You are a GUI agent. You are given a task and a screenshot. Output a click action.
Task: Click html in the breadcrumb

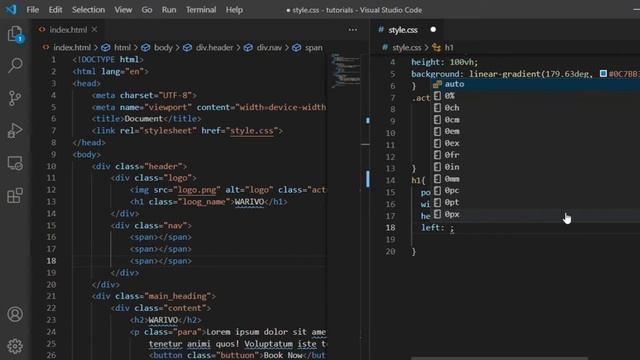pyautogui.click(x=122, y=48)
